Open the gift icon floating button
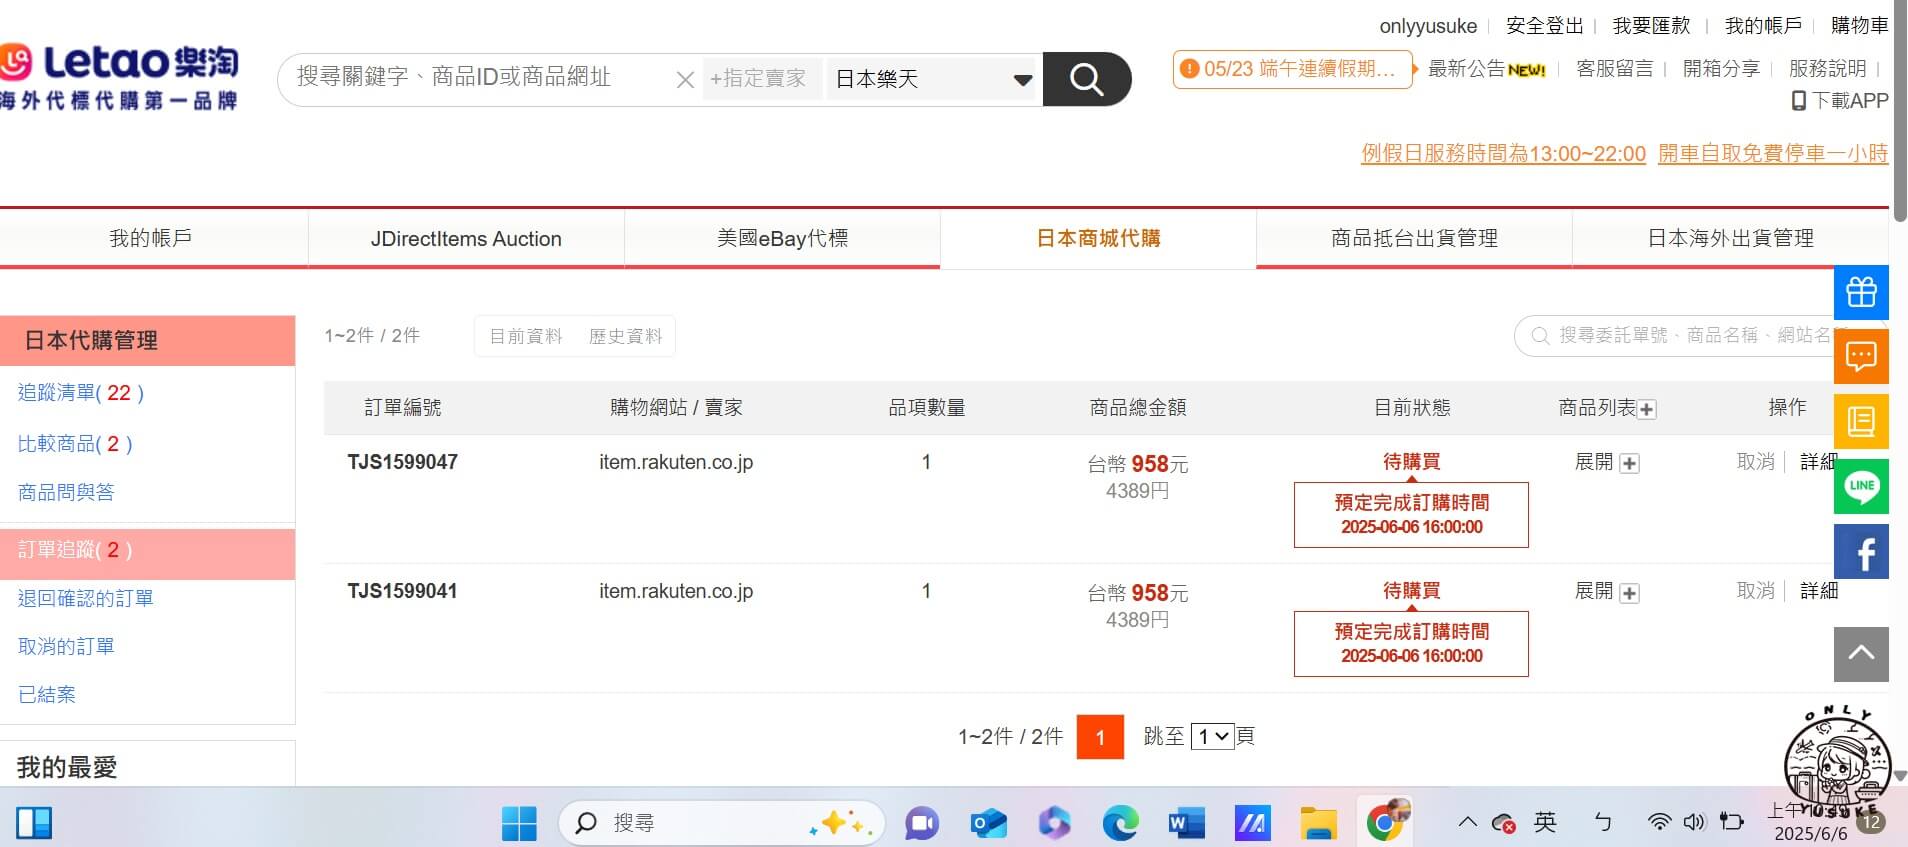This screenshot has height=847, width=1908. click(1861, 292)
